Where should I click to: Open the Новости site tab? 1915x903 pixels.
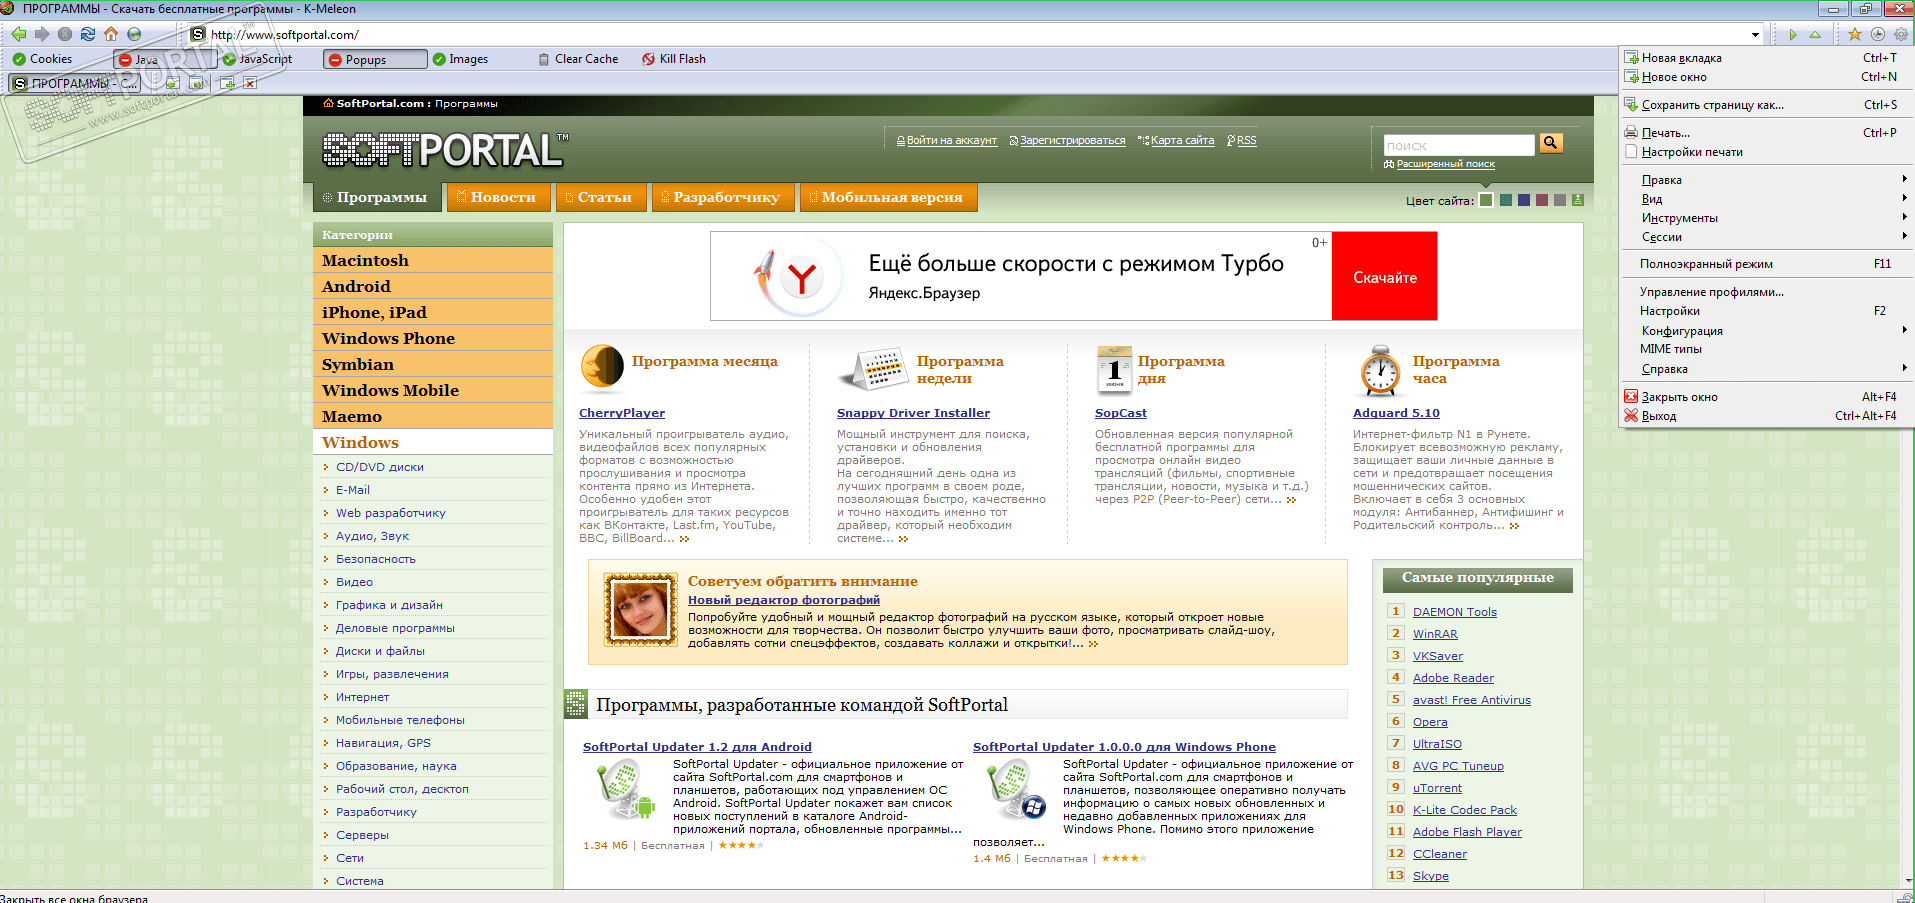pyautogui.click(x=497, y=198)
